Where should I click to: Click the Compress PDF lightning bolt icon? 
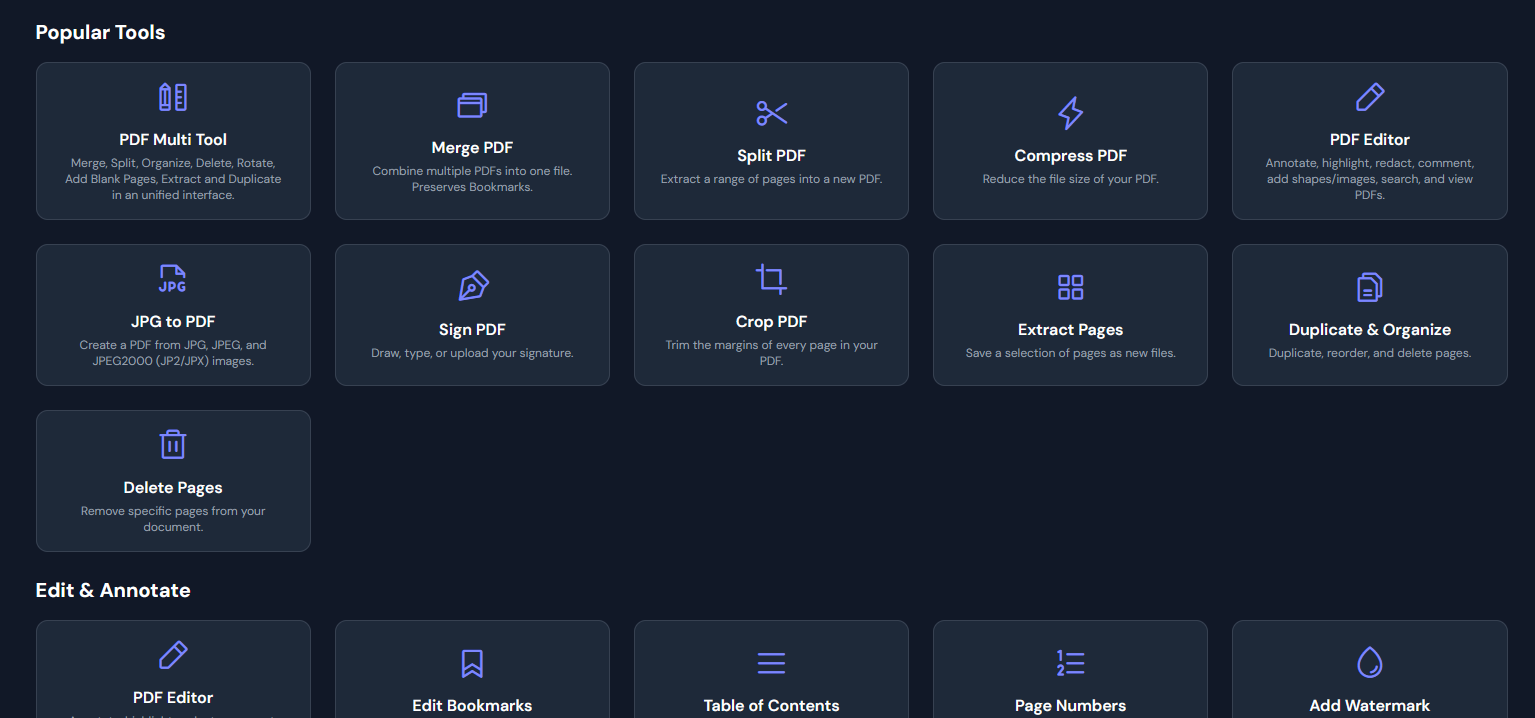click(x=1070, y=113)
